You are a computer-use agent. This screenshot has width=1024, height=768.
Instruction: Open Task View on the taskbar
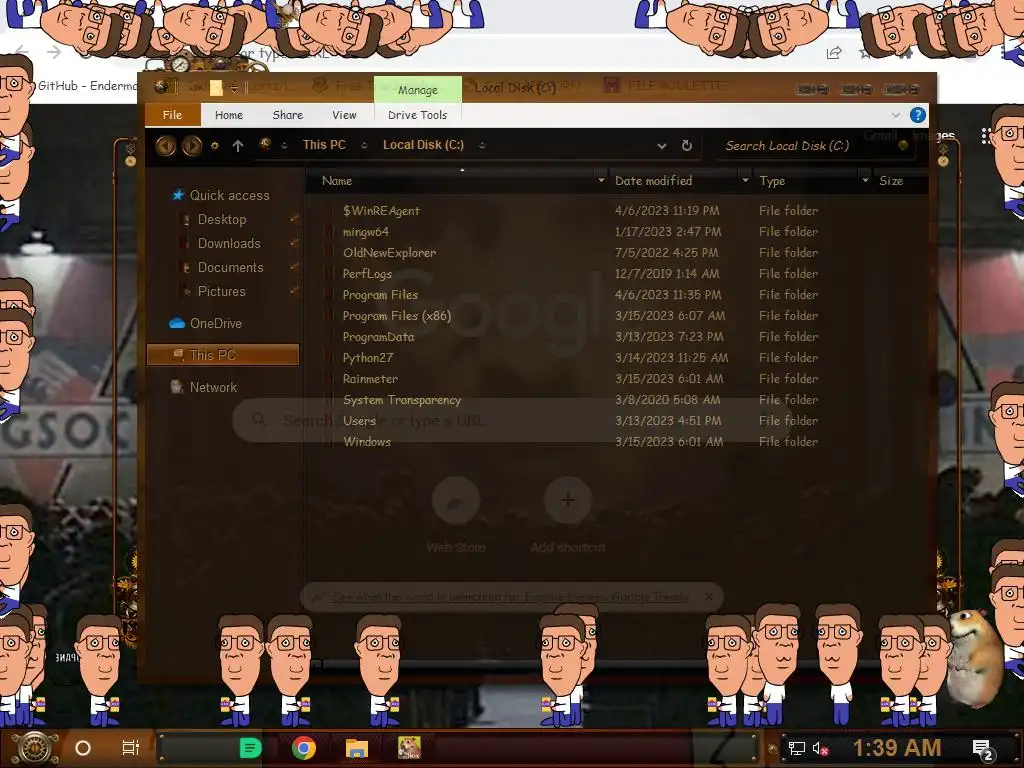point(131,748)
